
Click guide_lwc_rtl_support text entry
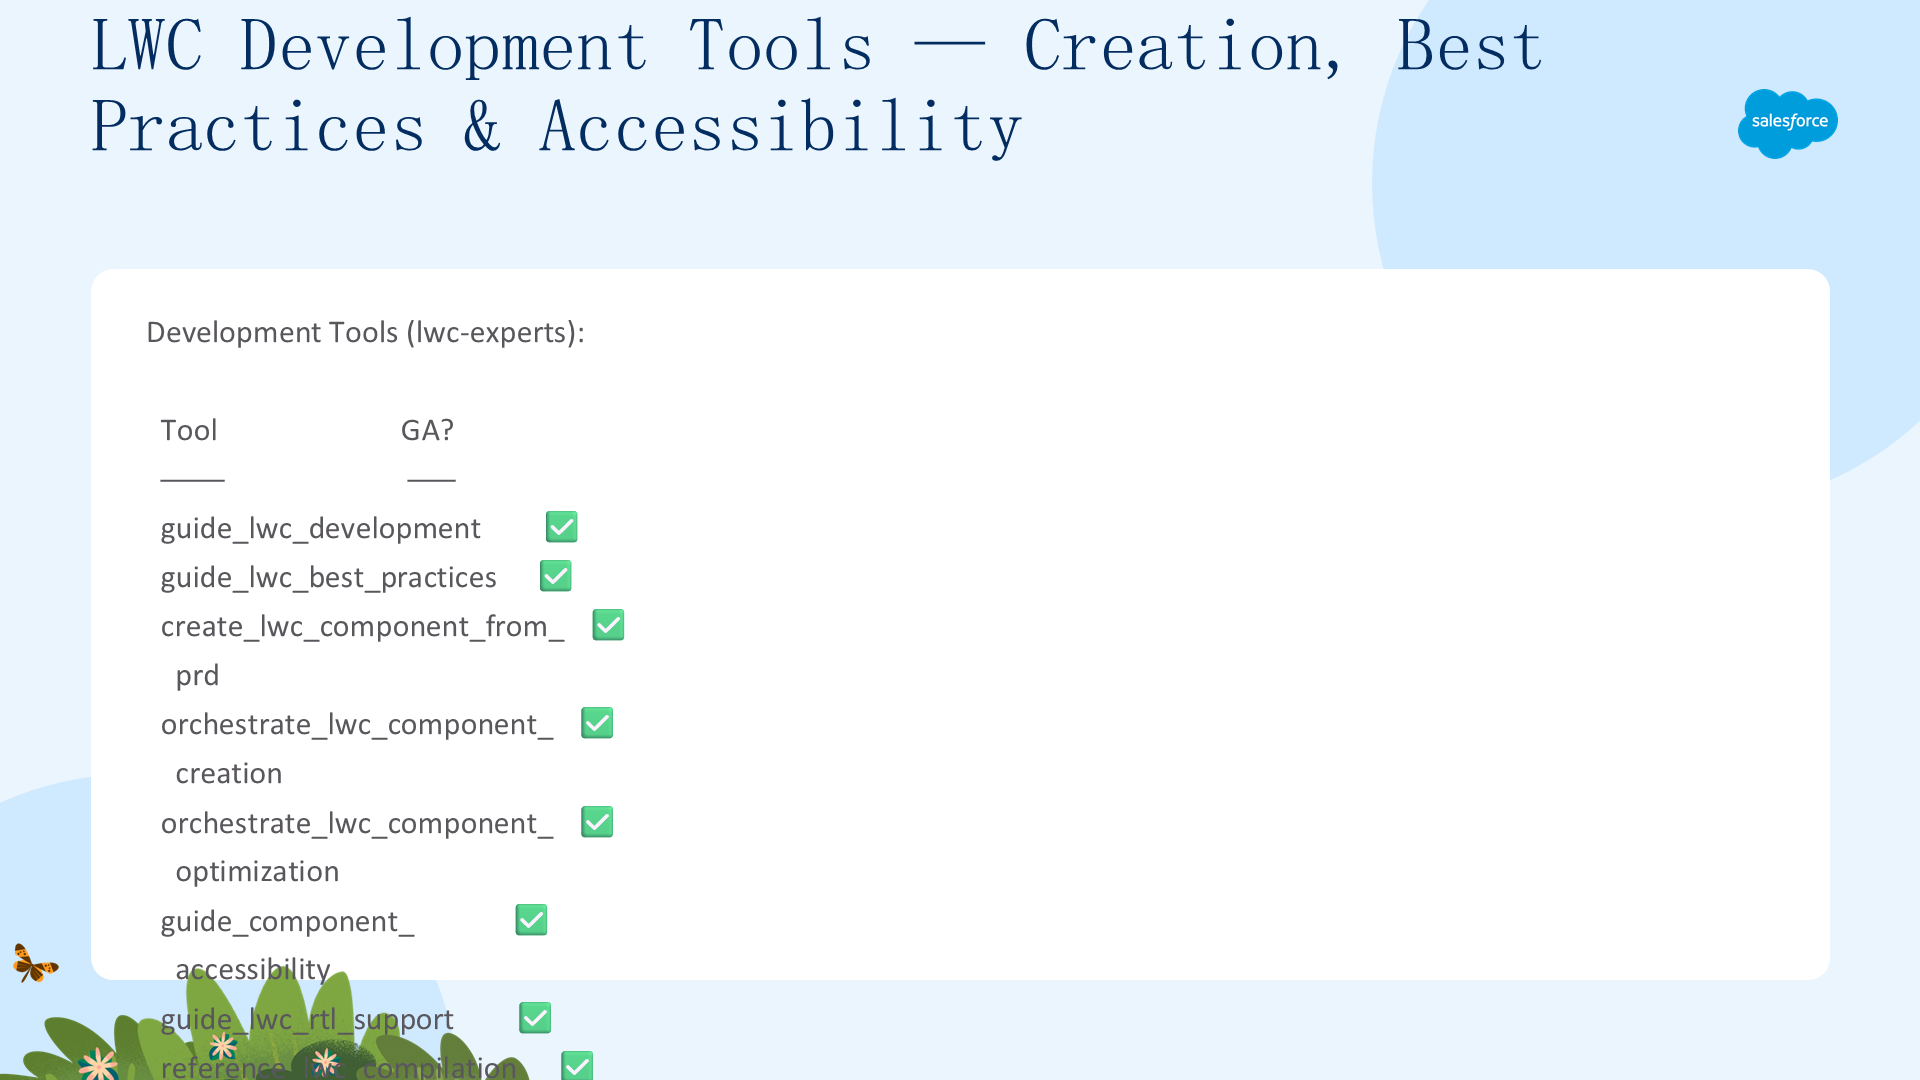307,1019
